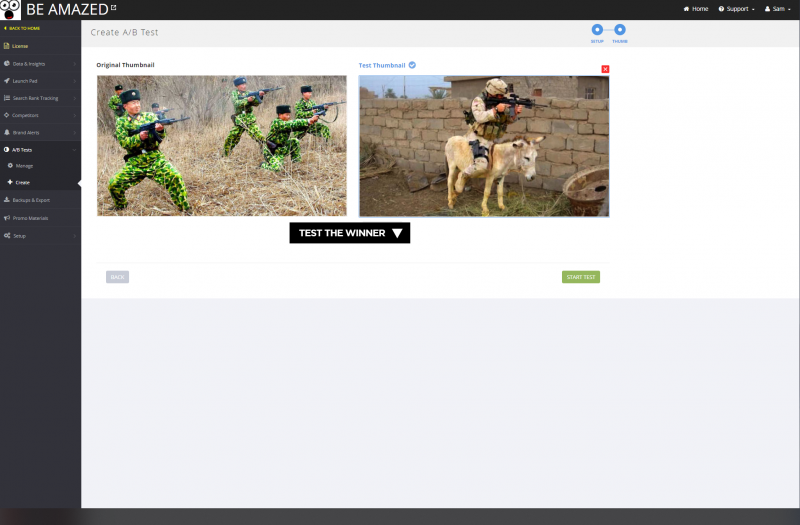Click the Backup & Export download icon

point(7,200)
